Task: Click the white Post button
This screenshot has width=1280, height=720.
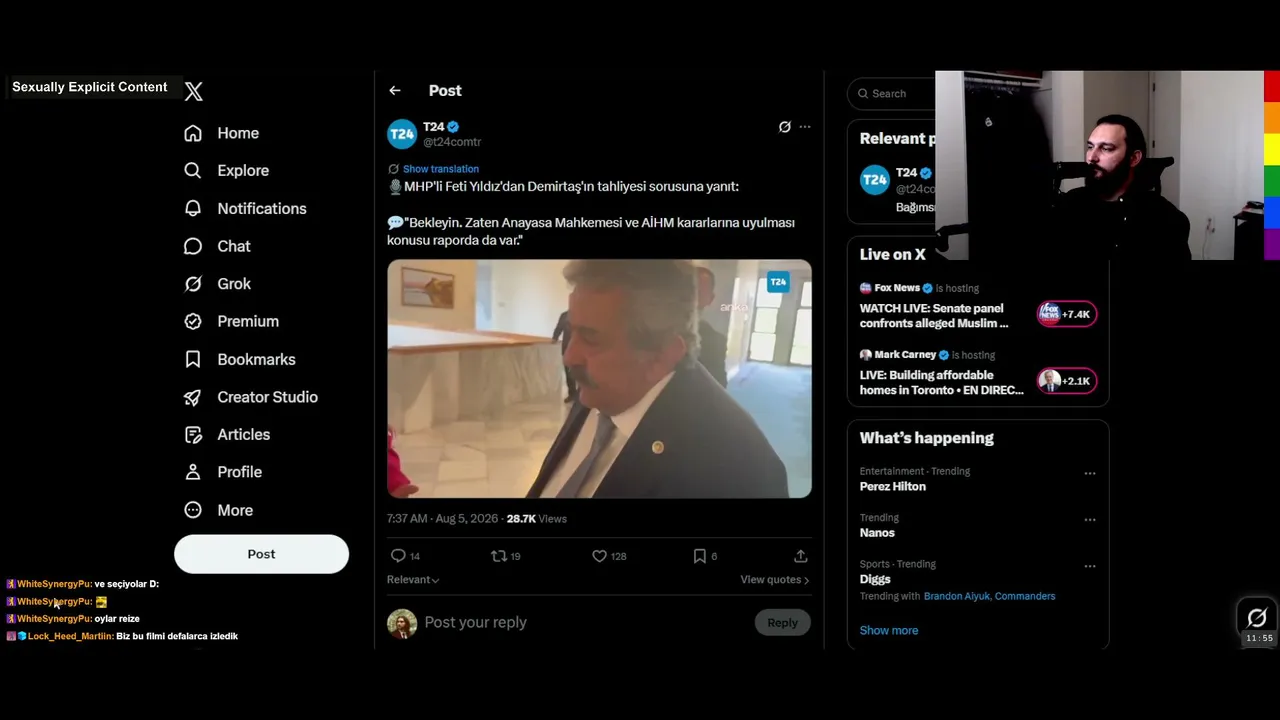Action: [261, 554]
